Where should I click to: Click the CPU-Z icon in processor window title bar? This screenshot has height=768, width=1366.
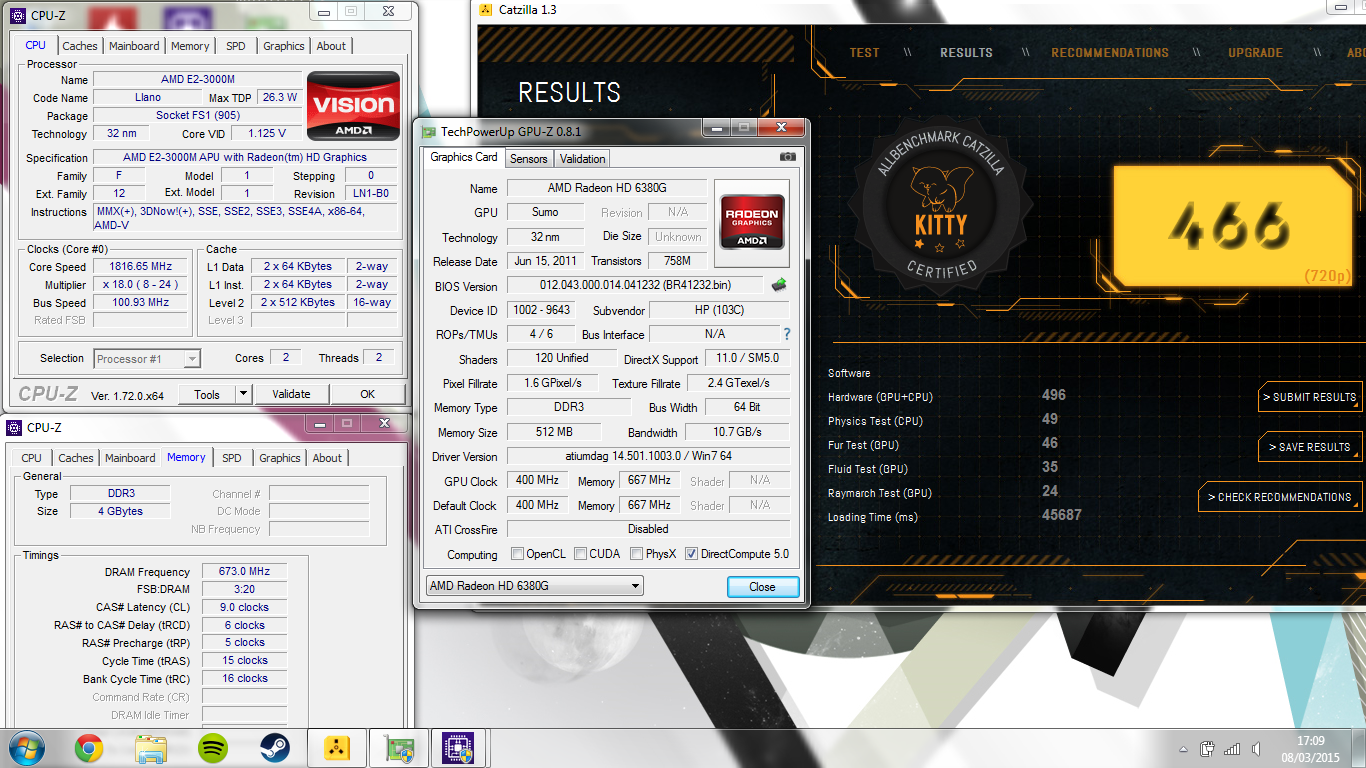point(16,15)
